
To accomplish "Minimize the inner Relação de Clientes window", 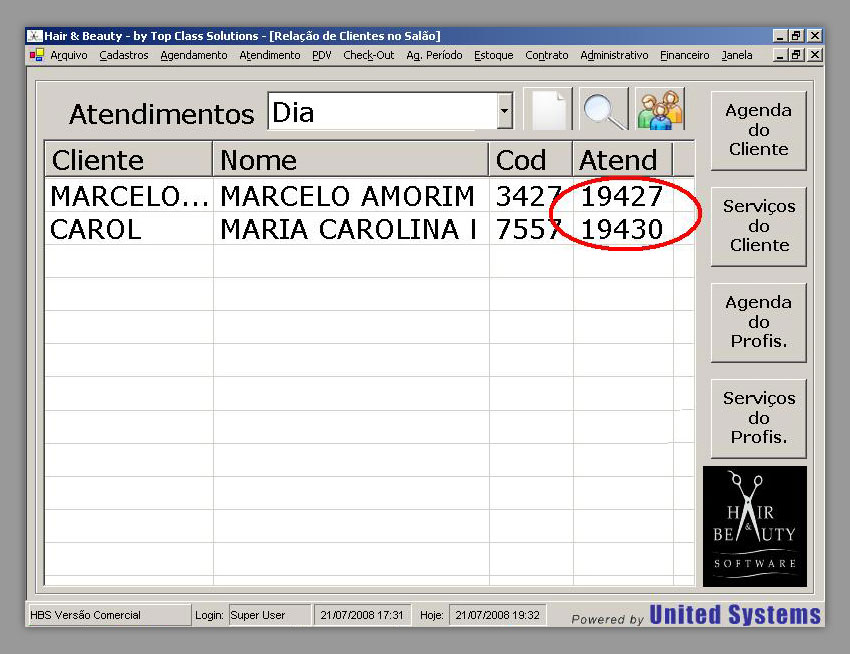I will tap(780, 55).
